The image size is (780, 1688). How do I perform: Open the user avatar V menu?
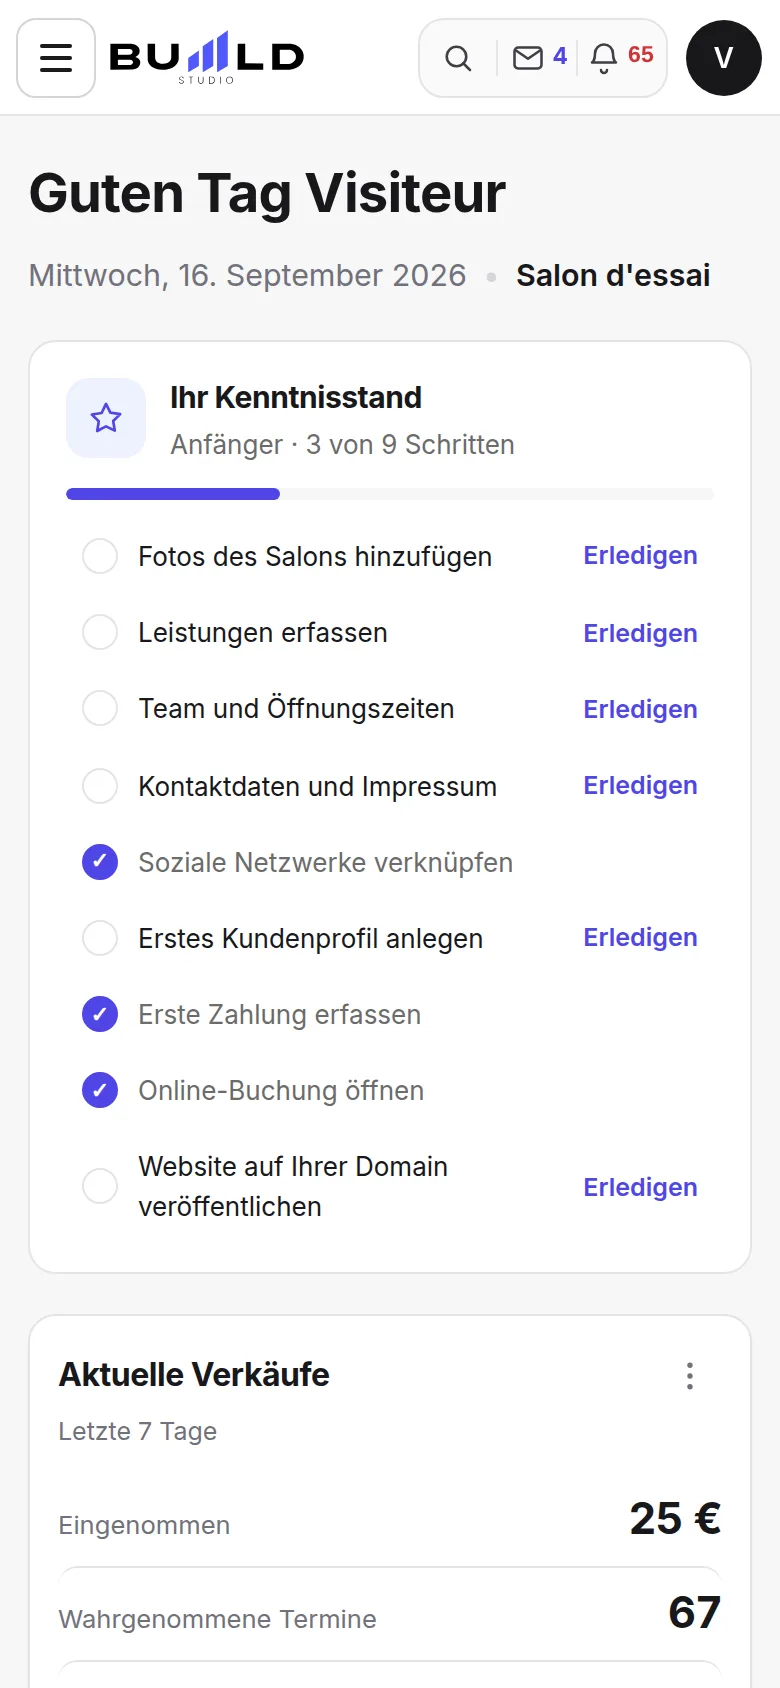pos(724,58)
